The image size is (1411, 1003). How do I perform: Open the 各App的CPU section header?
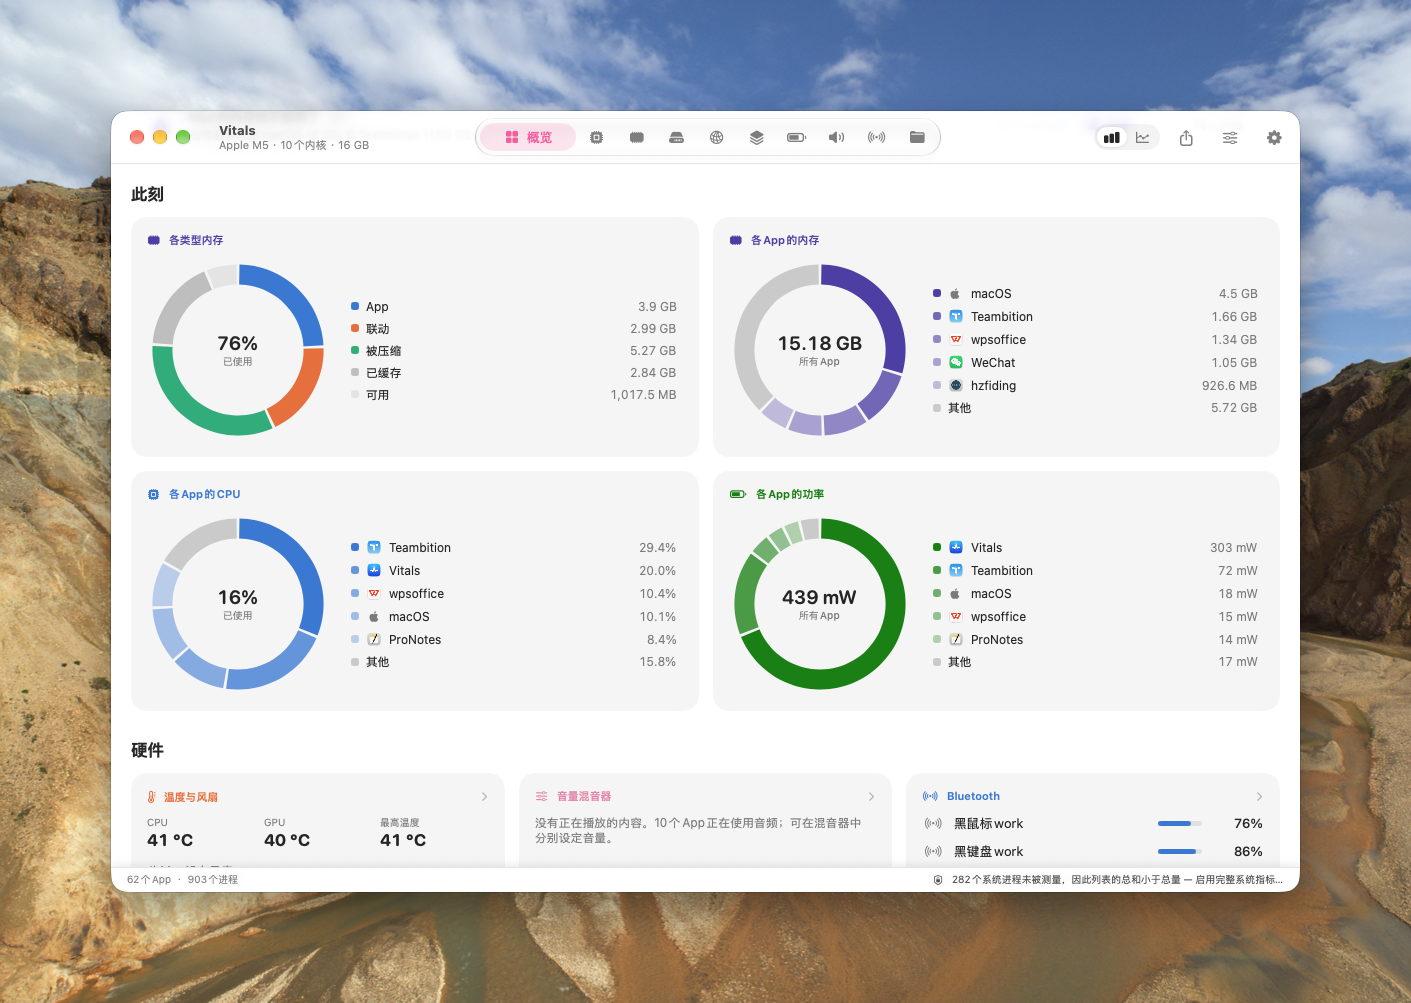click(x=194, y=494)
